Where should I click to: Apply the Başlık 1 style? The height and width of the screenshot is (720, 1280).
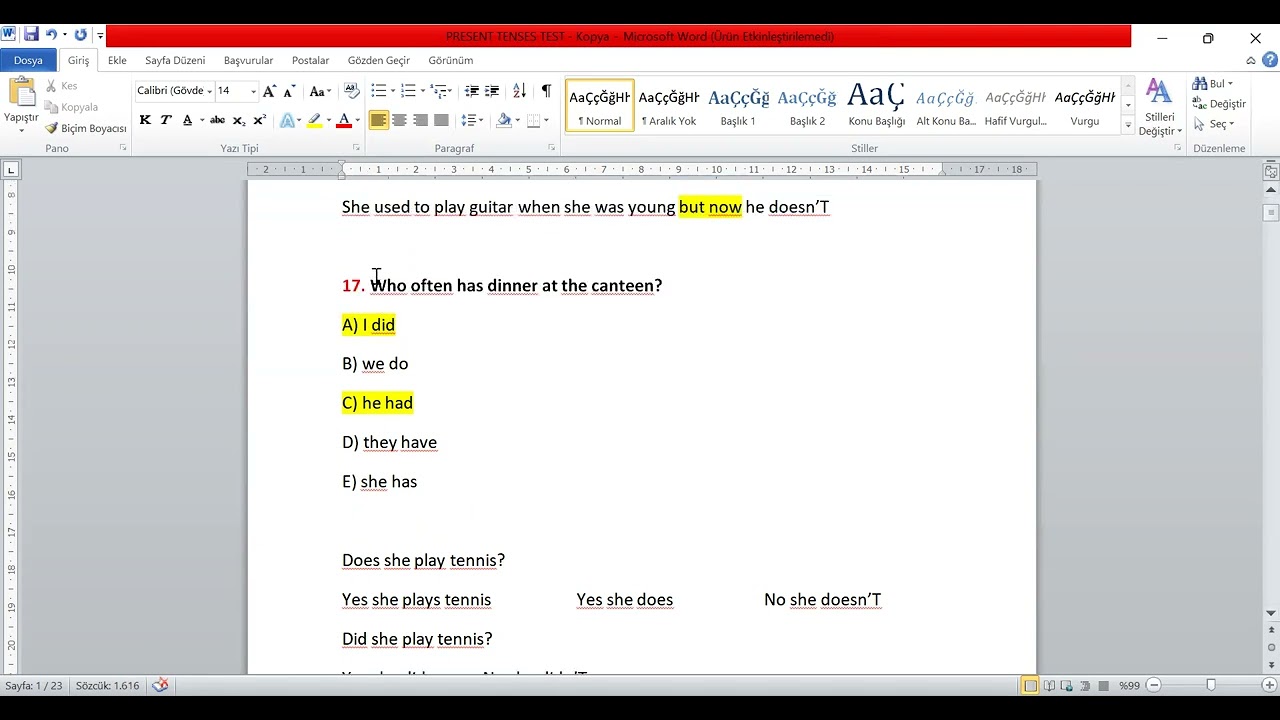[x=738, y=106]
